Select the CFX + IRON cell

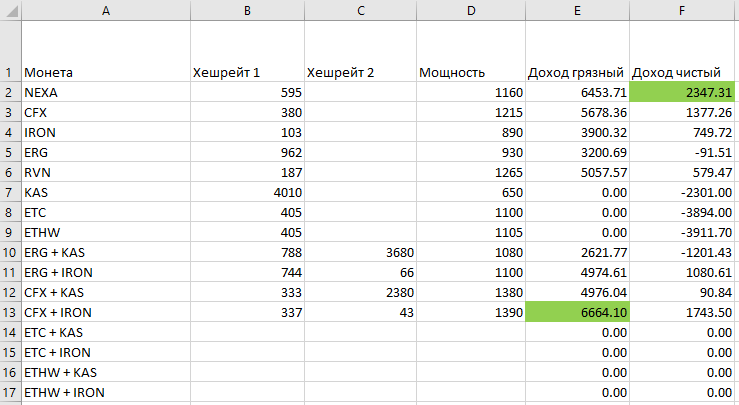pos(106,312)
